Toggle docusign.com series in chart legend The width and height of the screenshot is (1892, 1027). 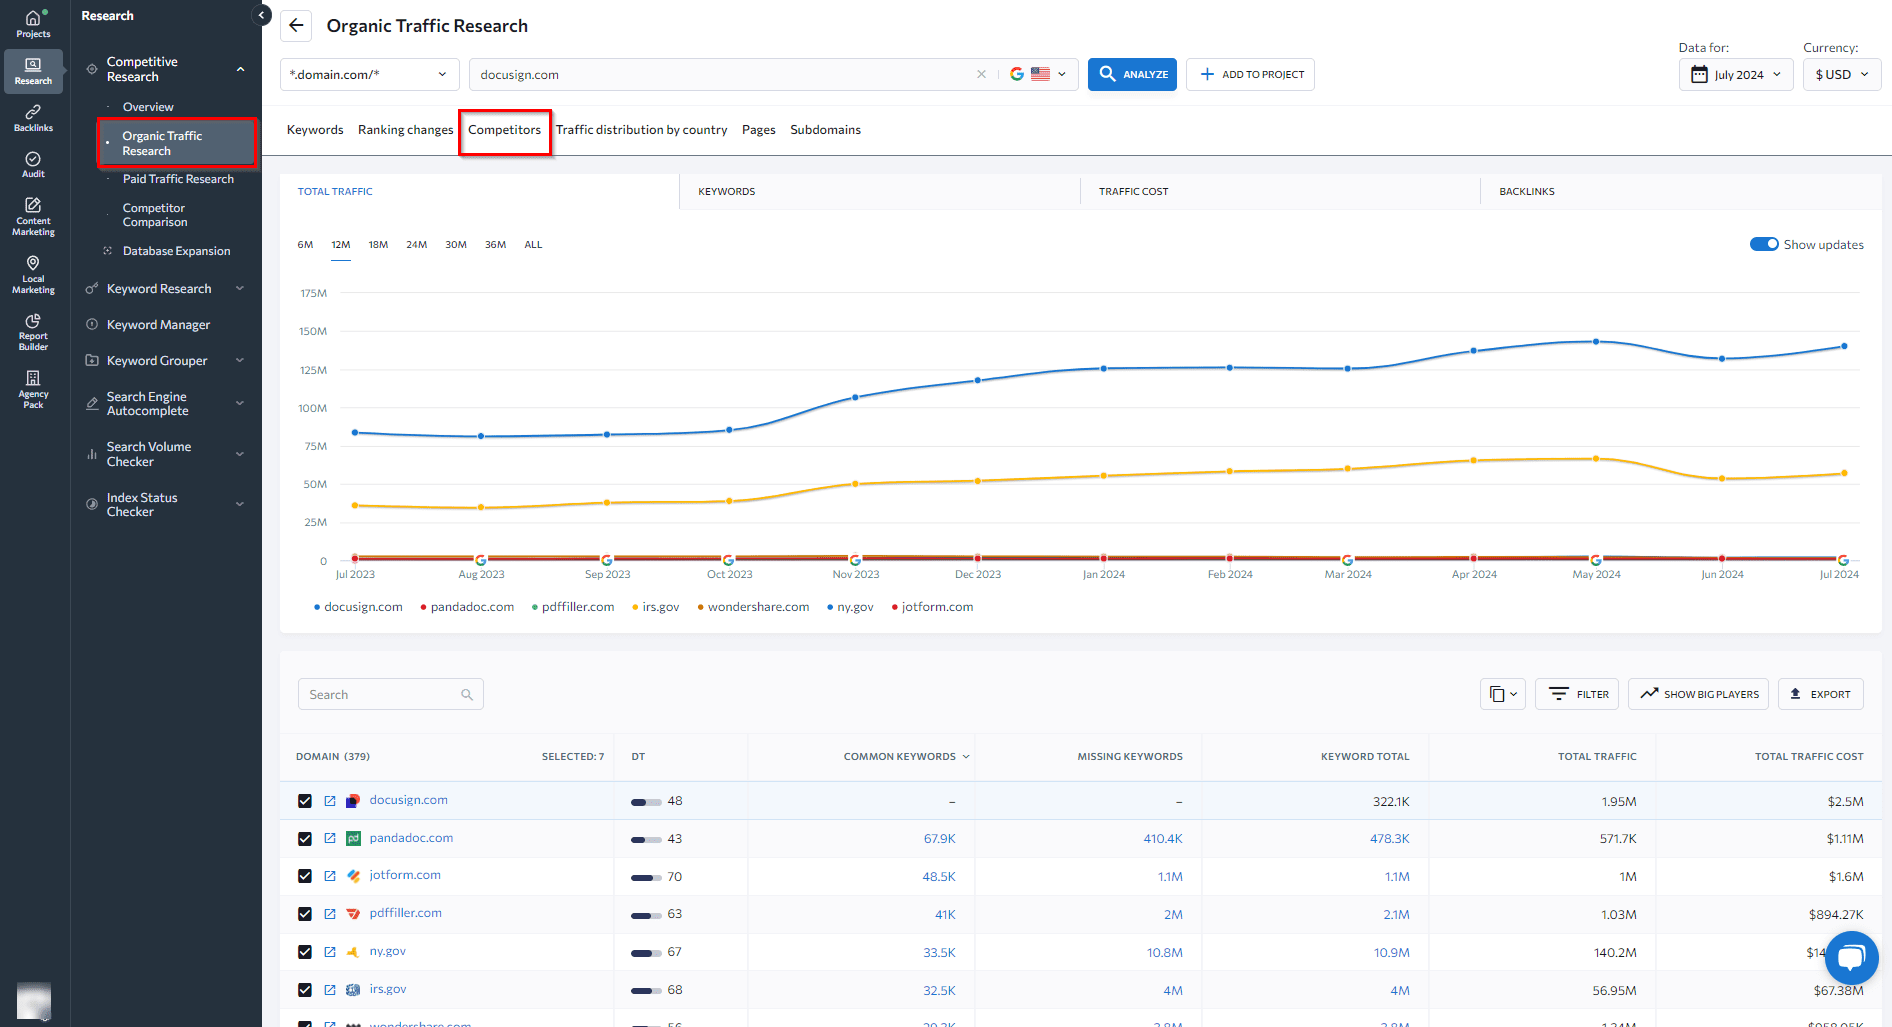pyautogui.click(x=358, y=607)
